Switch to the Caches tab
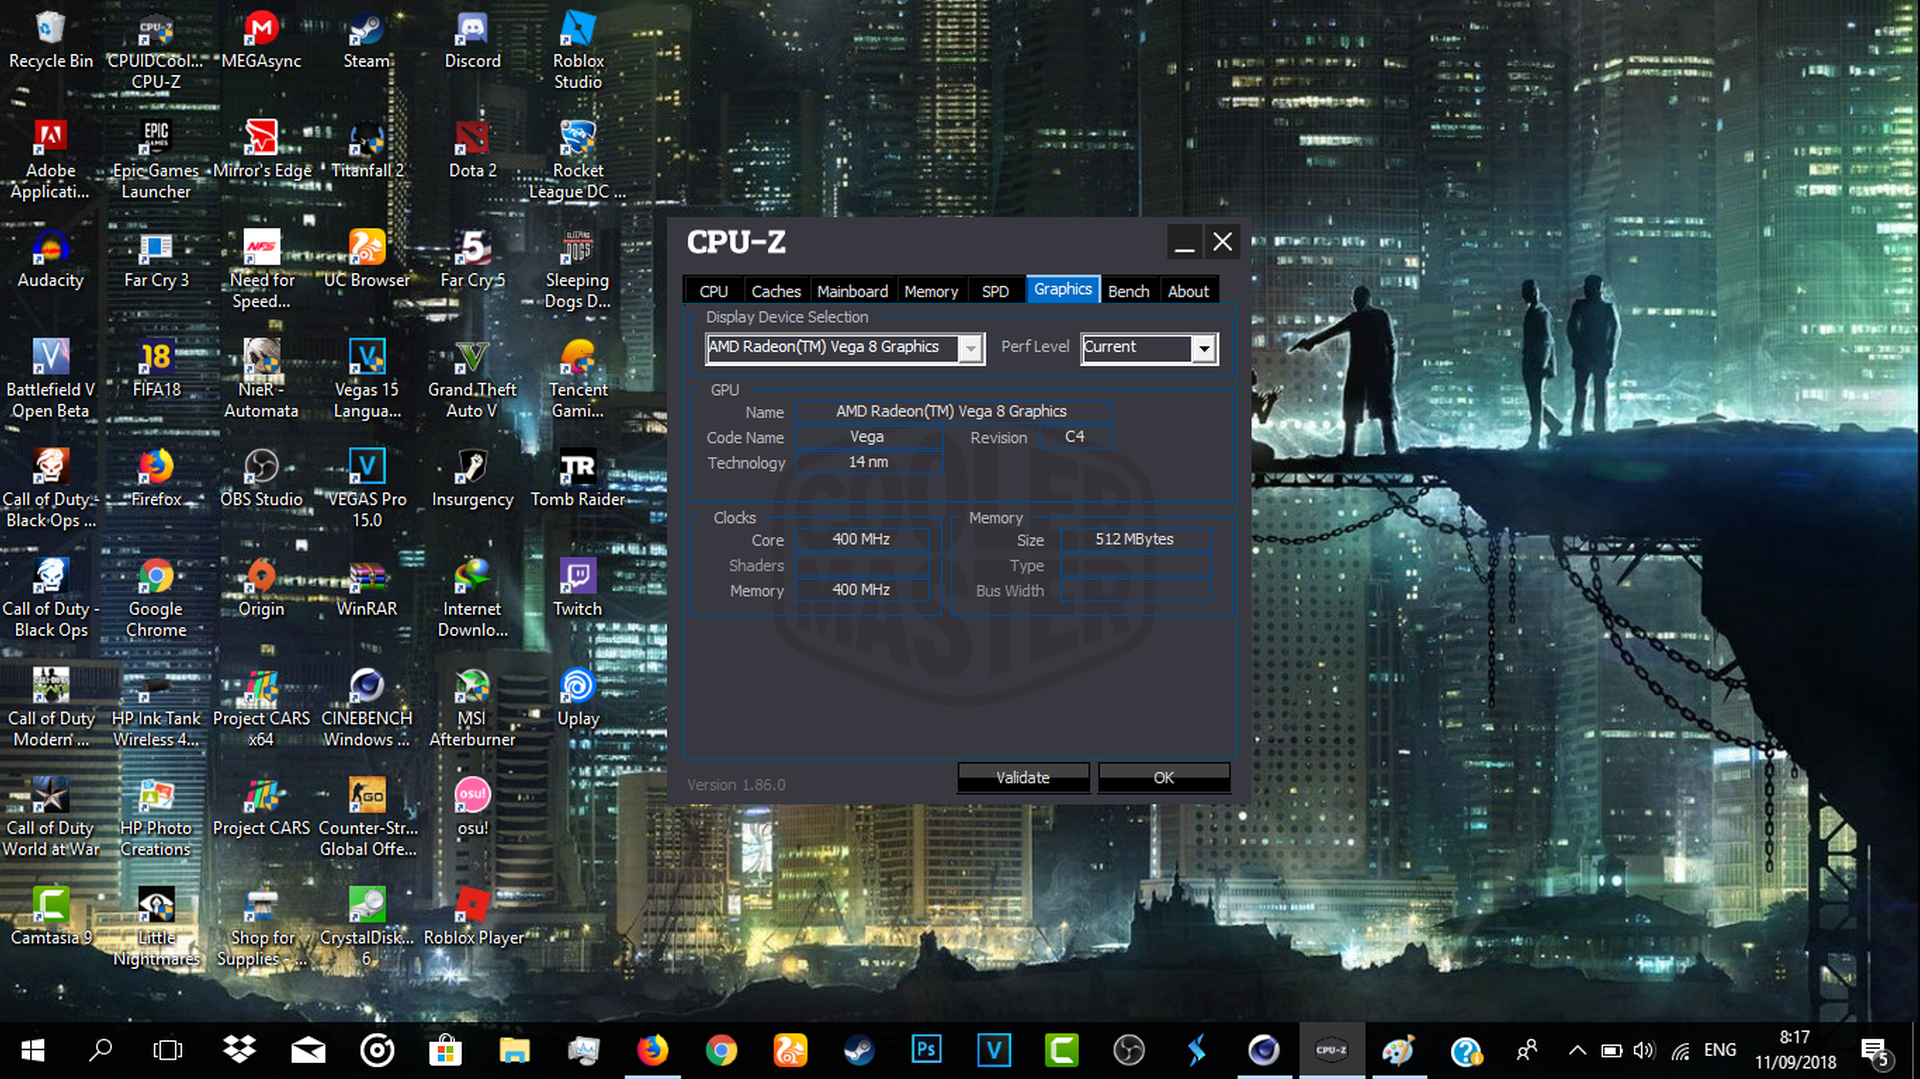Screen dimensions: 1920x1079 776,291
